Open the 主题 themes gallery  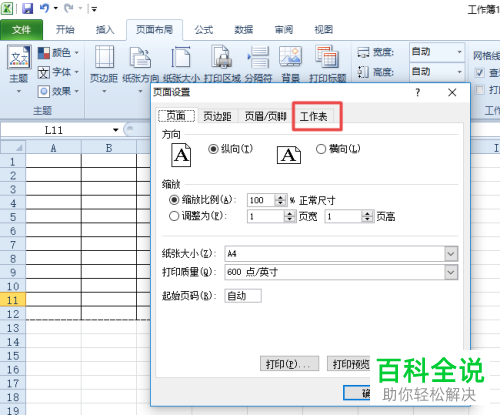[19, 68]
